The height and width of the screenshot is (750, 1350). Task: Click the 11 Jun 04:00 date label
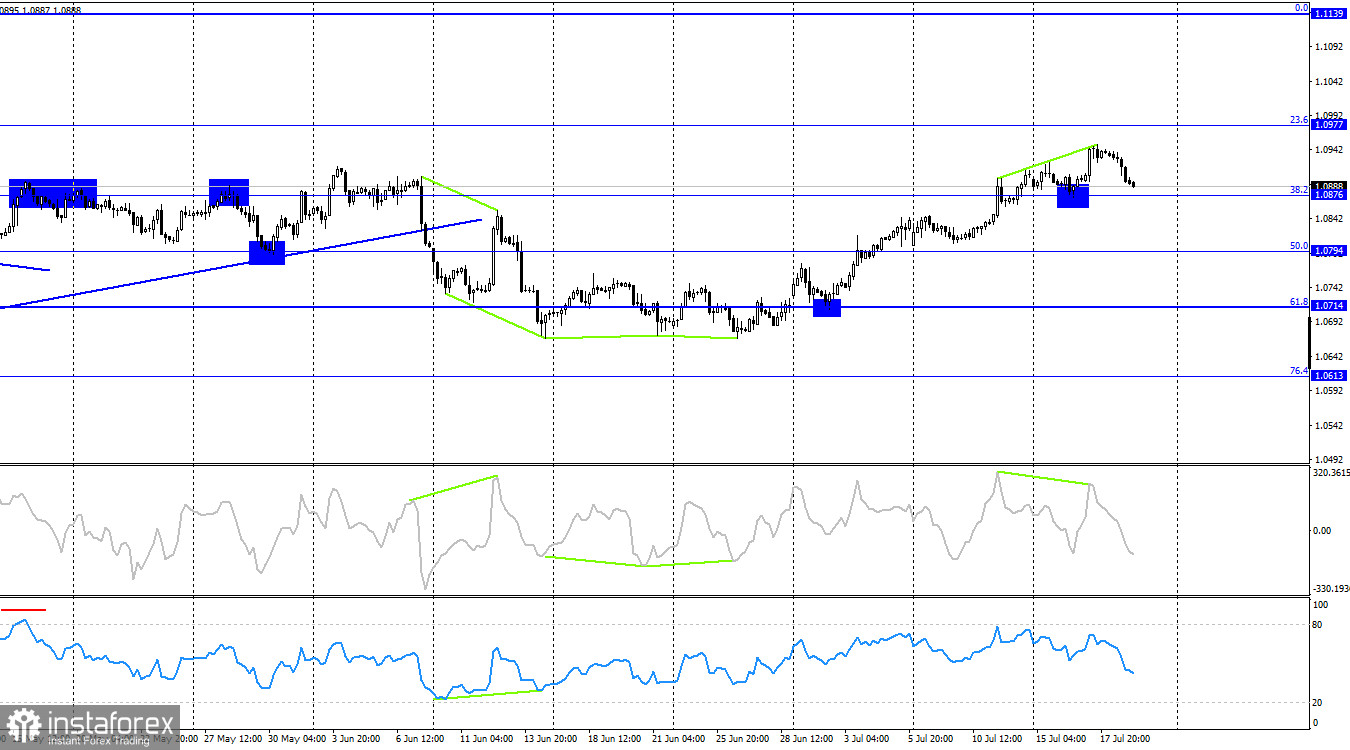coord(485,741)
